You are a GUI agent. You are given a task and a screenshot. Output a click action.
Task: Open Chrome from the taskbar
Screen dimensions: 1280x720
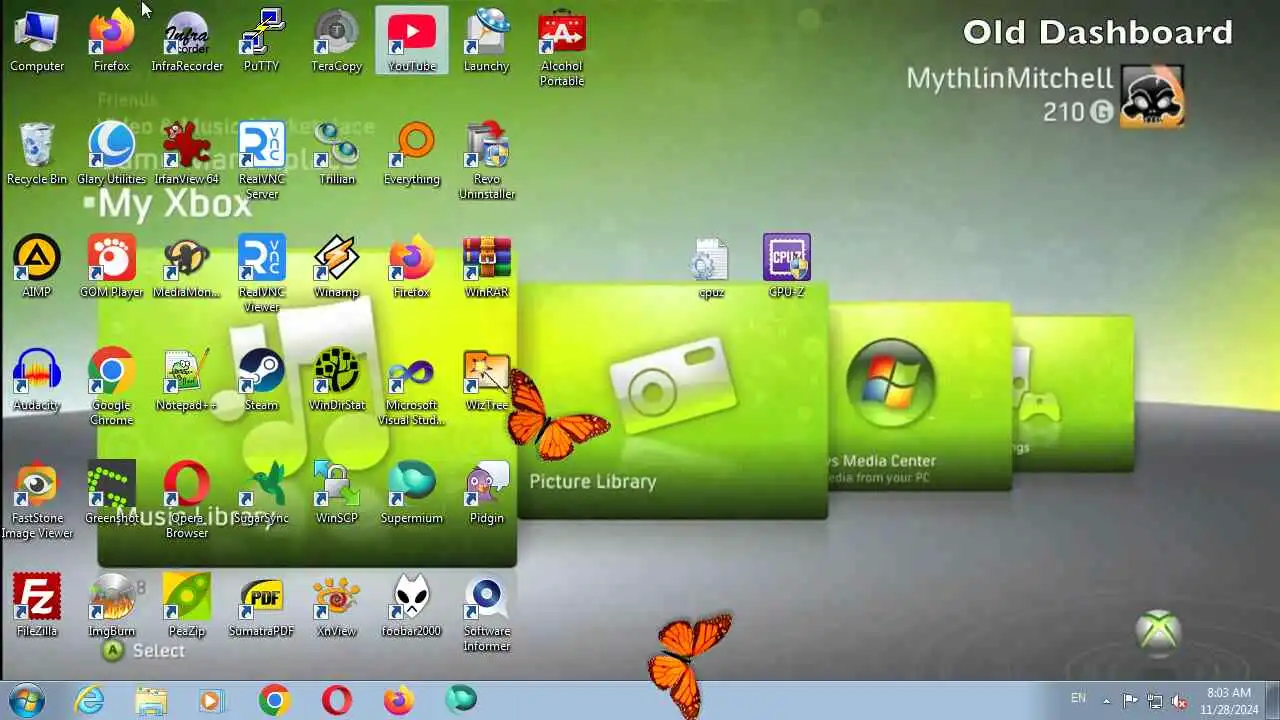(274, 700)
